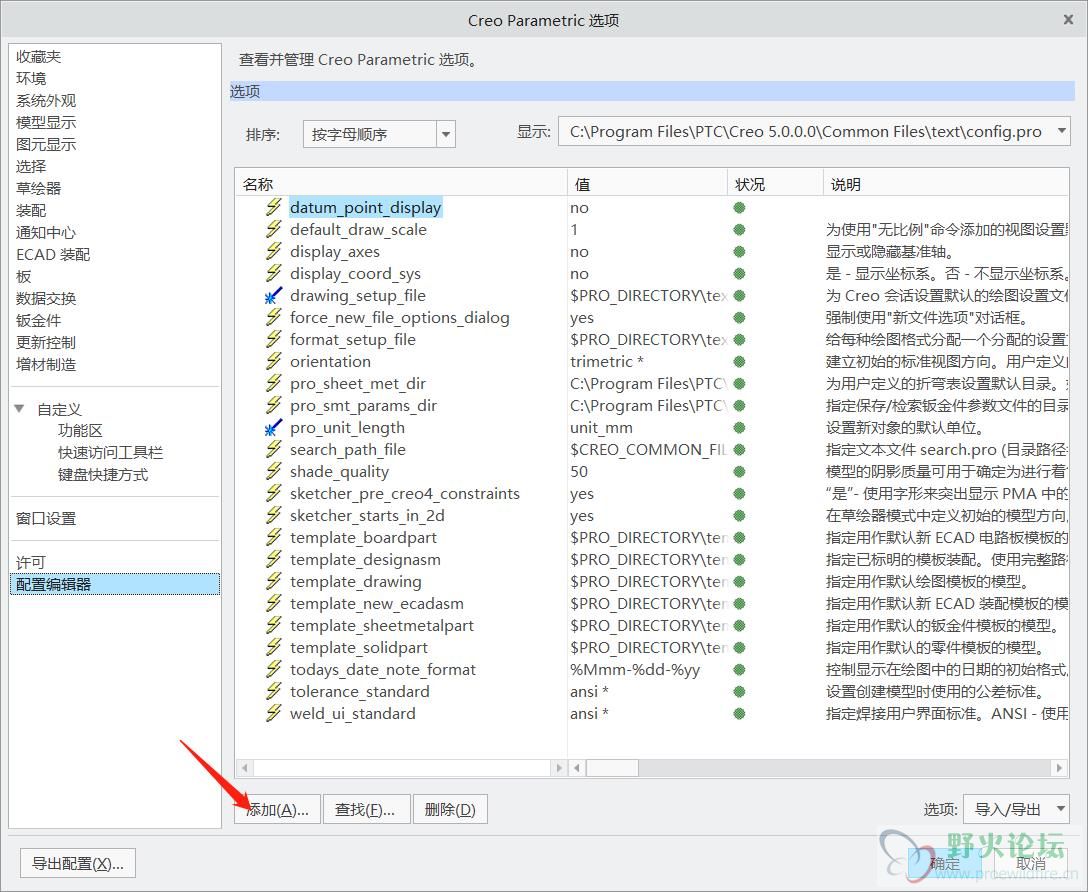
Task: Click the trimetric * value cell
Action: [x=607, y=361]
